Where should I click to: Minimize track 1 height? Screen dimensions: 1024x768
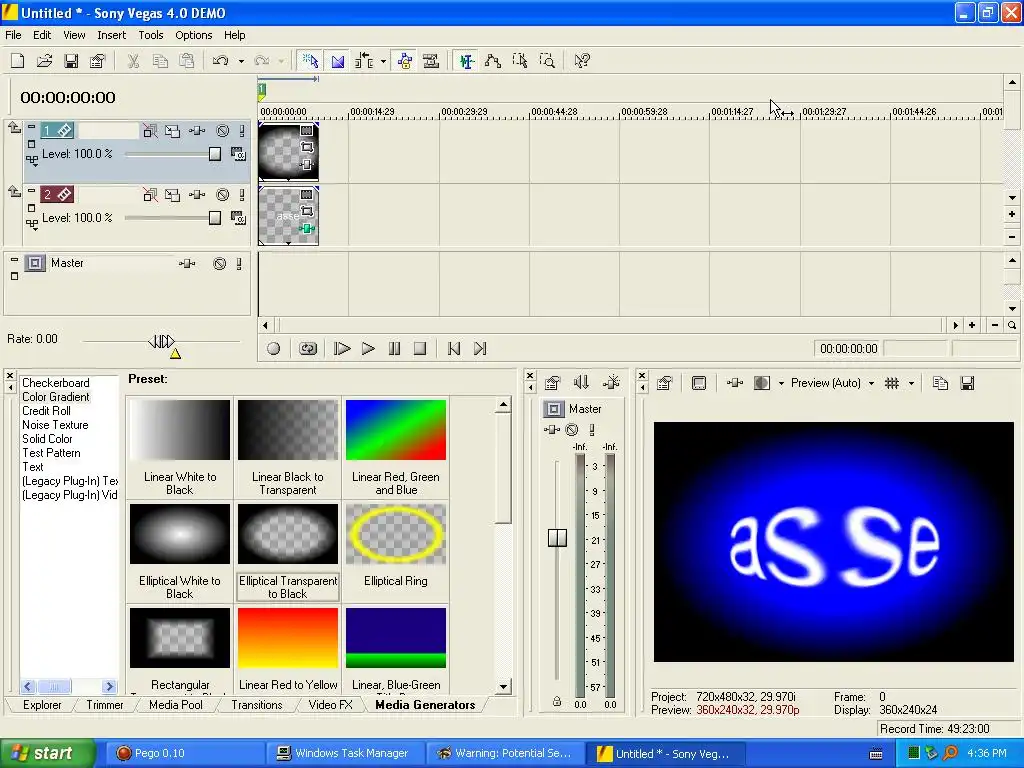pyautogui.click(x=31, y=127)
